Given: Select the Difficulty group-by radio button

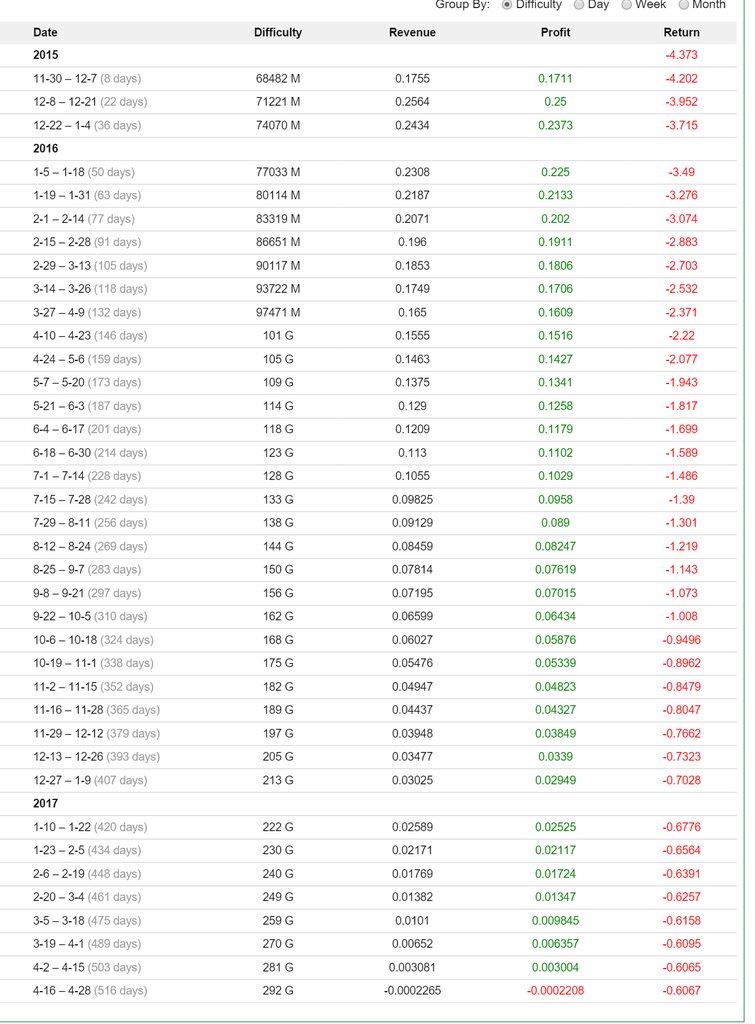Looking at the screenshot, I should (507, 5).
